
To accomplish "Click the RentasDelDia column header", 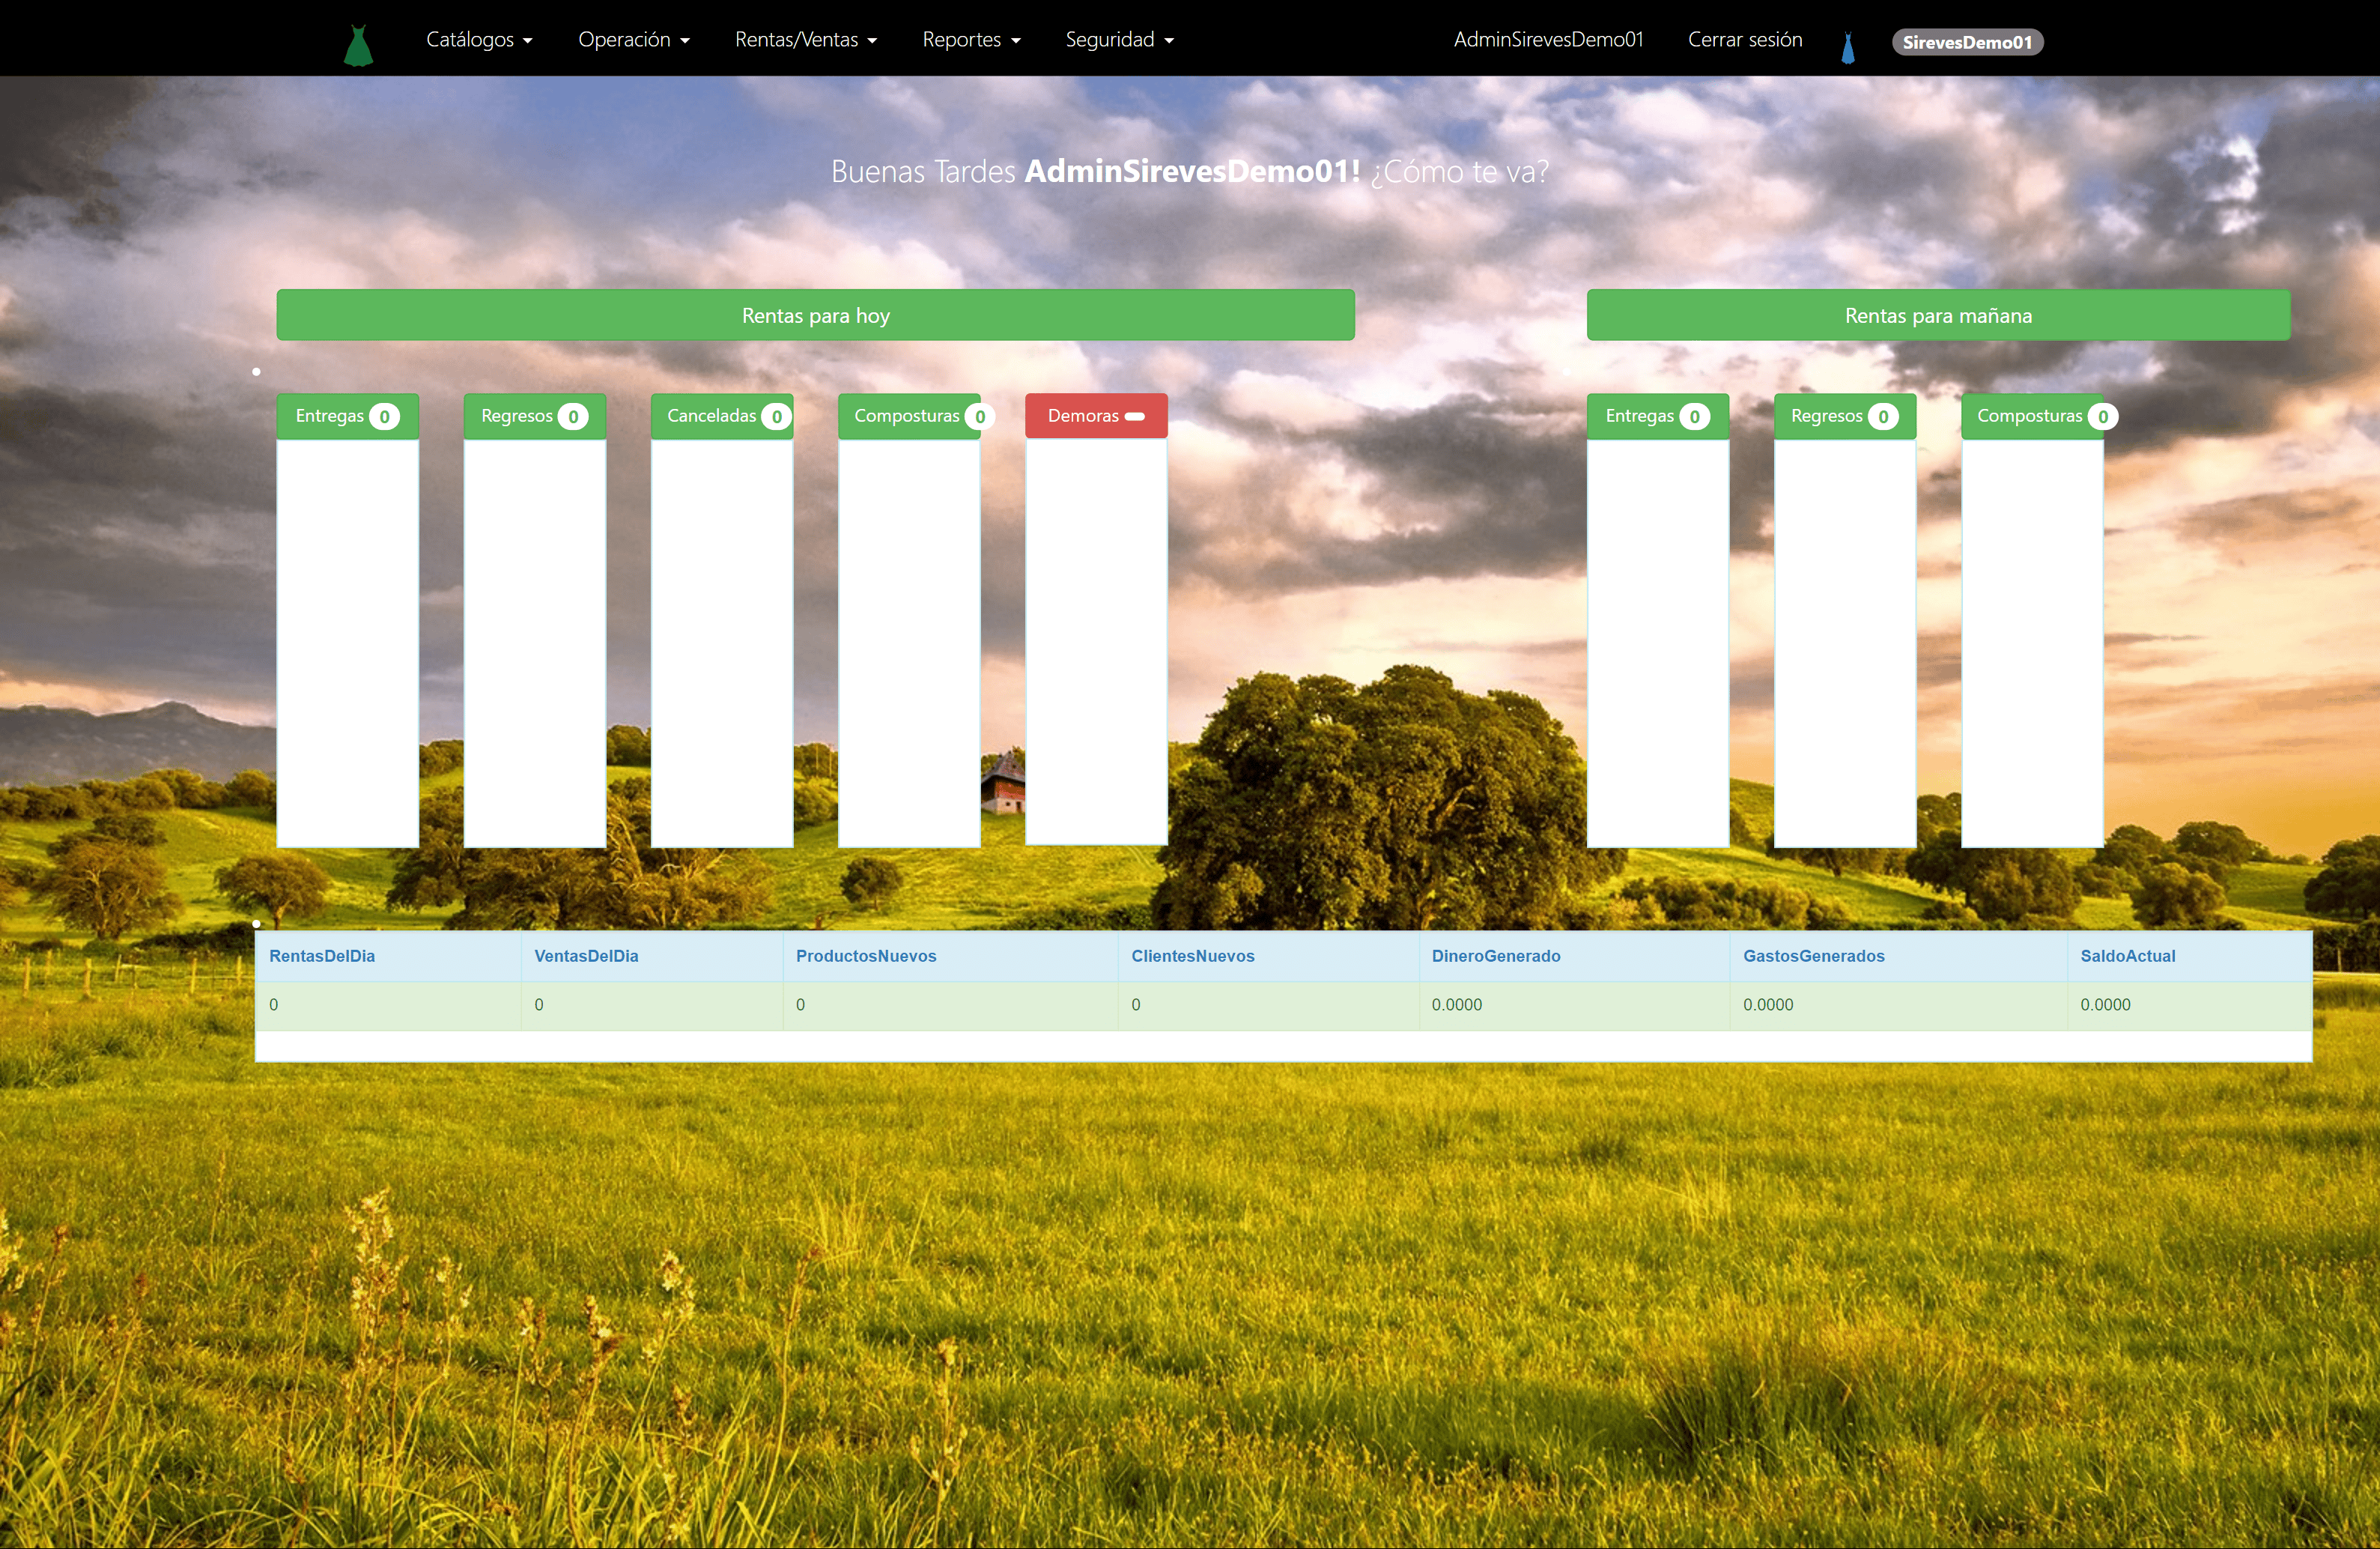I will 322,956.
